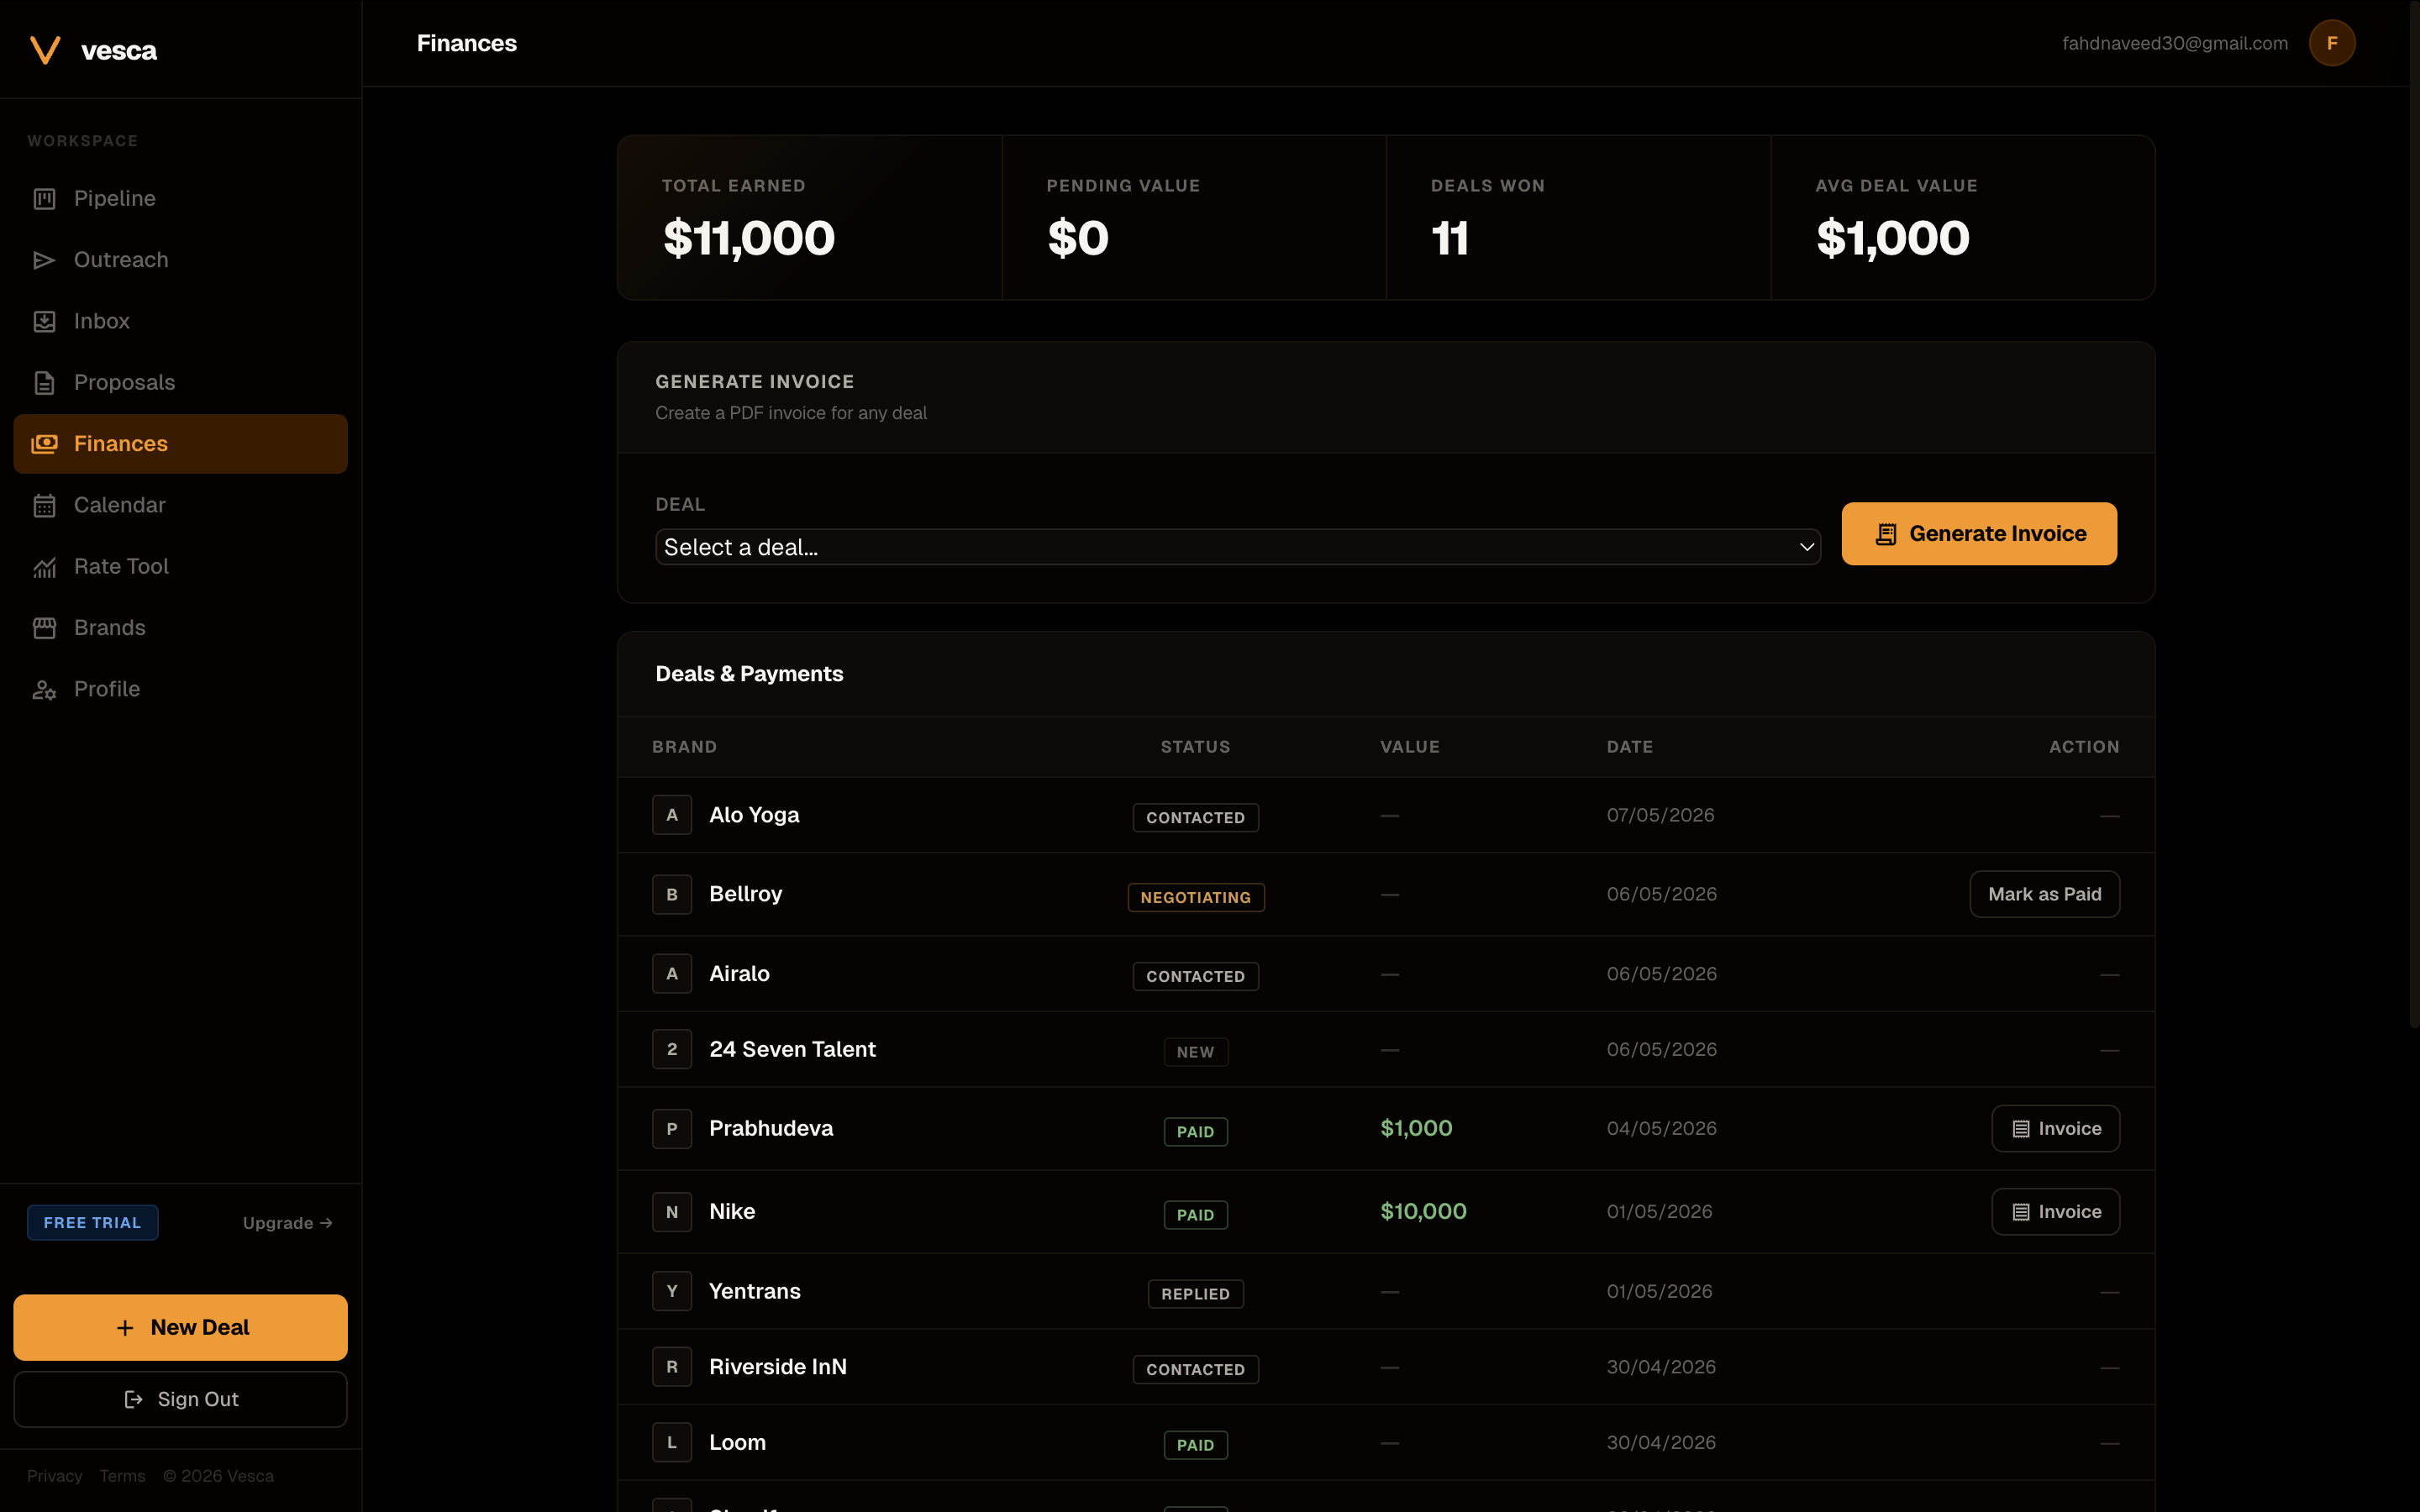Open the Inbox menu item
This screenshot has width=2420, height=1512.
pyautogui.click(x=180, y=321)
